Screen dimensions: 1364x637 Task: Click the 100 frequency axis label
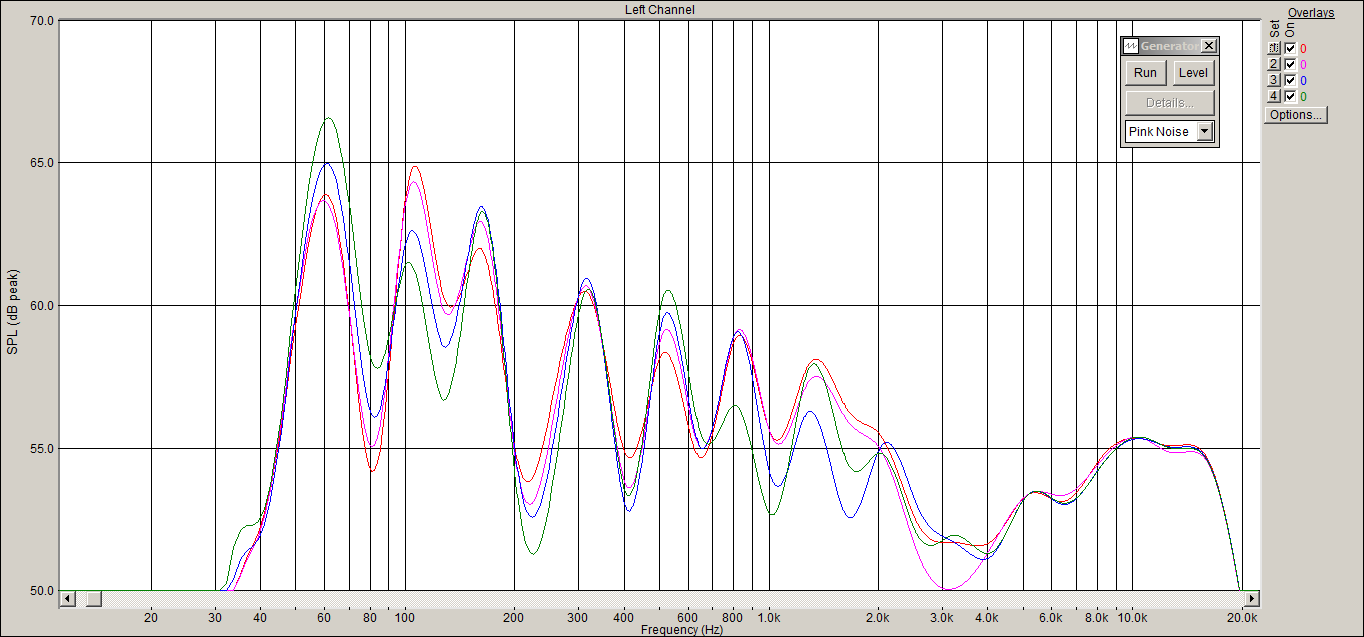tap(405, 618)
